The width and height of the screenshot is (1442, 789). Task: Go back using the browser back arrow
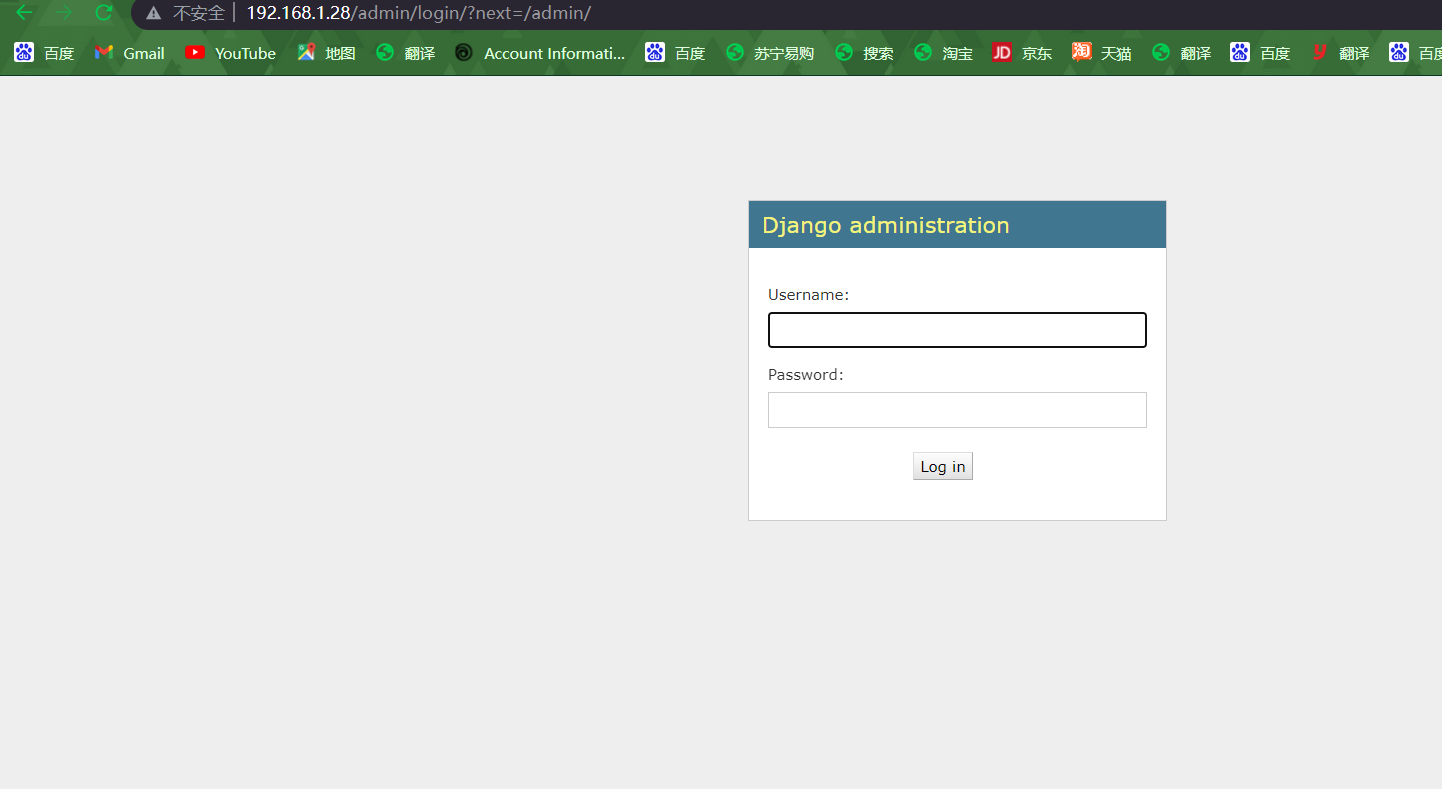pyautogui.click(x=24, y=13)
